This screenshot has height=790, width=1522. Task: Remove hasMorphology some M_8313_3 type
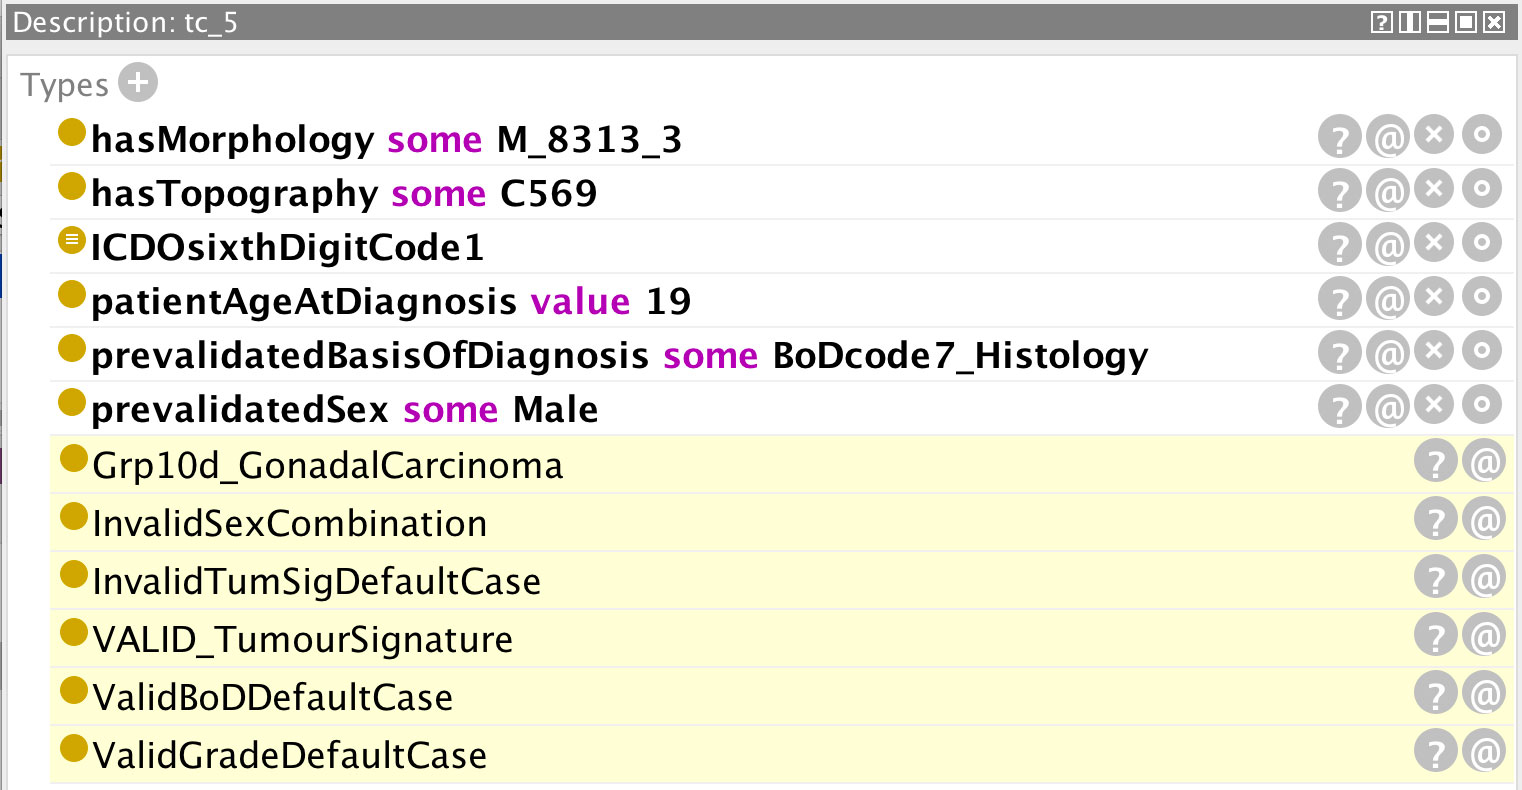pyautogui.click(x=1434, y=135)
